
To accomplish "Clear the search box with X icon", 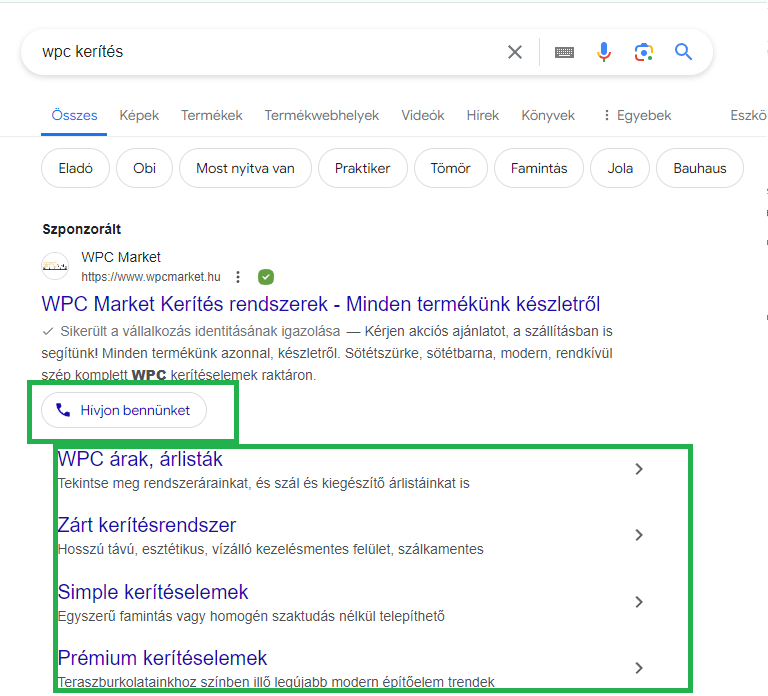I will [x=515, y=52].
